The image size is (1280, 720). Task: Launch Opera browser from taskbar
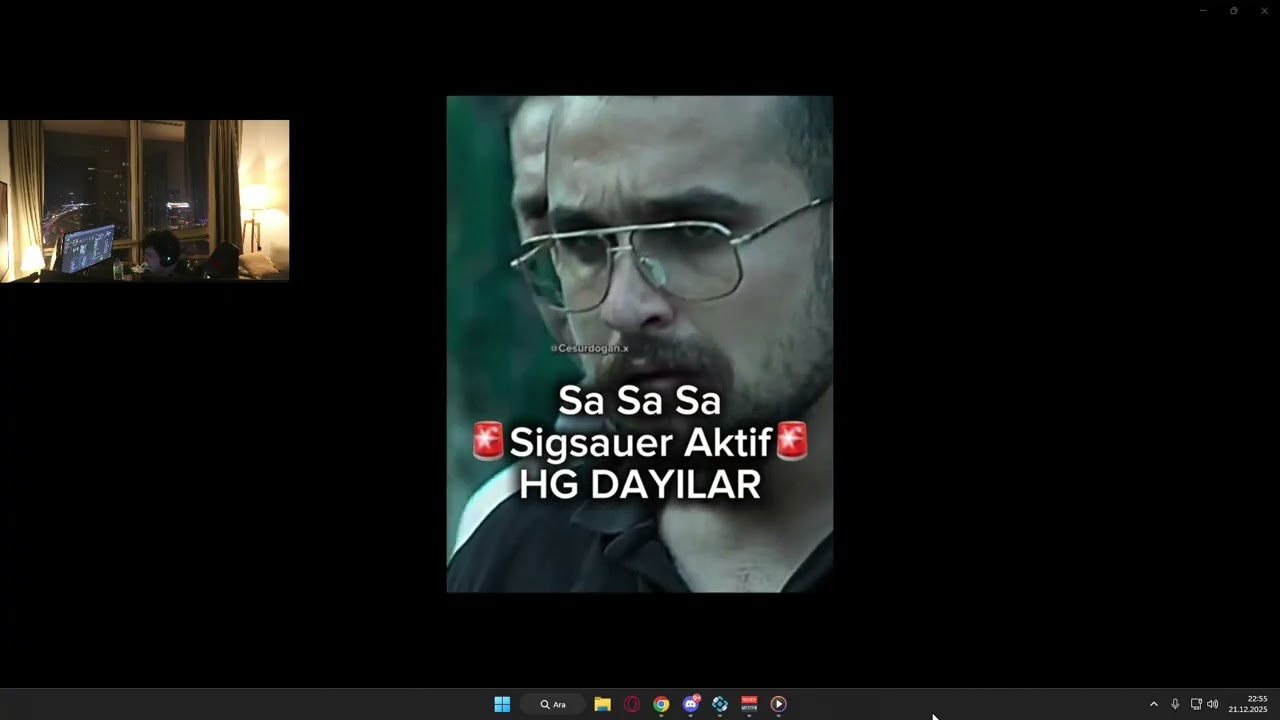[632, 704]
